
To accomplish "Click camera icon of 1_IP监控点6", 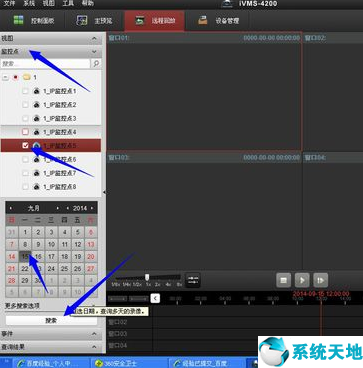I will click(x=36, y=159).
